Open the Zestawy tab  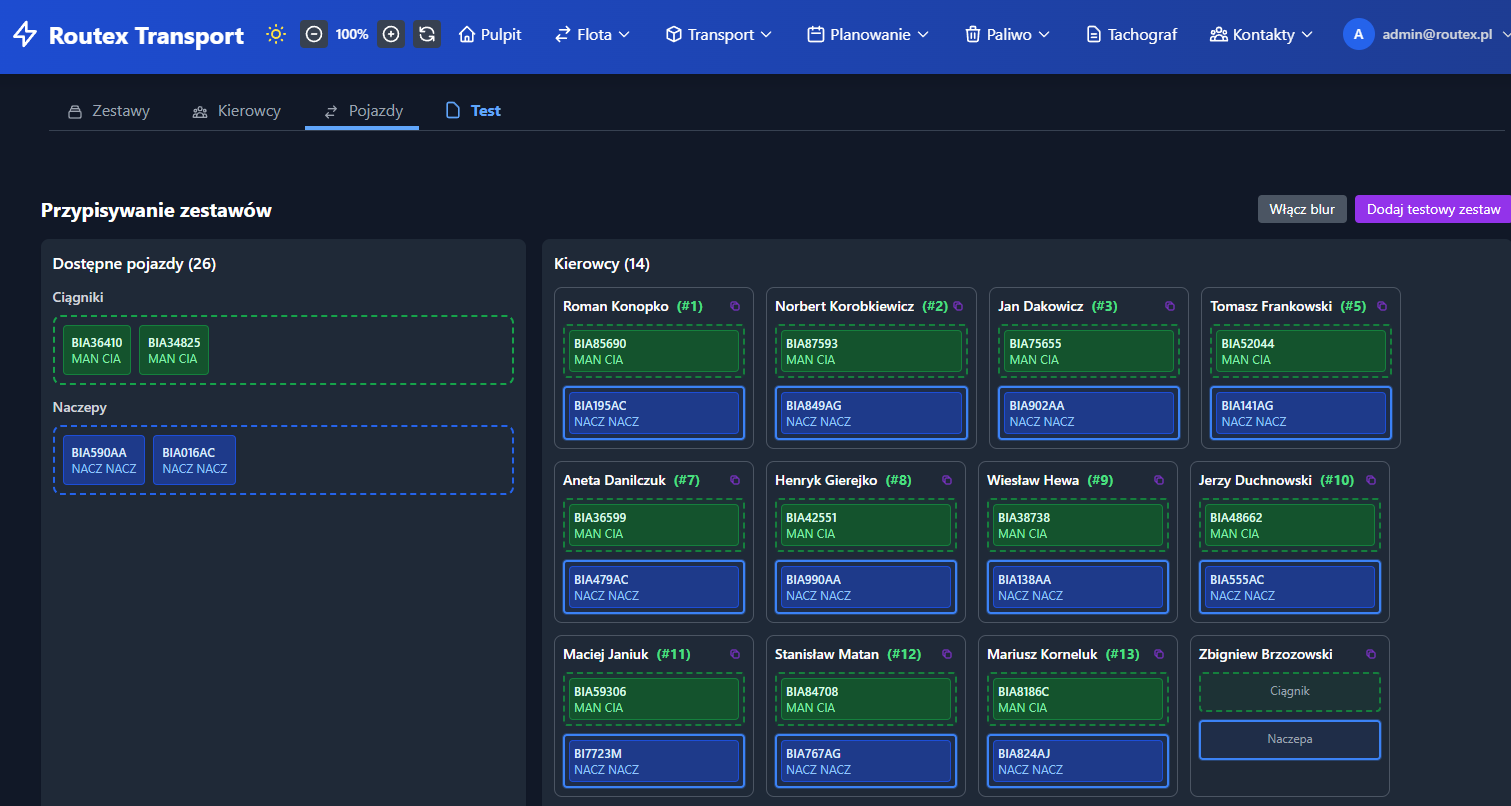point(108,111)
